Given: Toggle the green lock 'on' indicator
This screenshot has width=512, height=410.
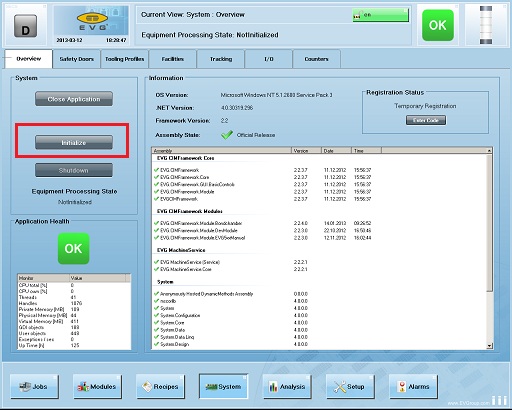Looking at the screenshot, I should click(380, 15).
